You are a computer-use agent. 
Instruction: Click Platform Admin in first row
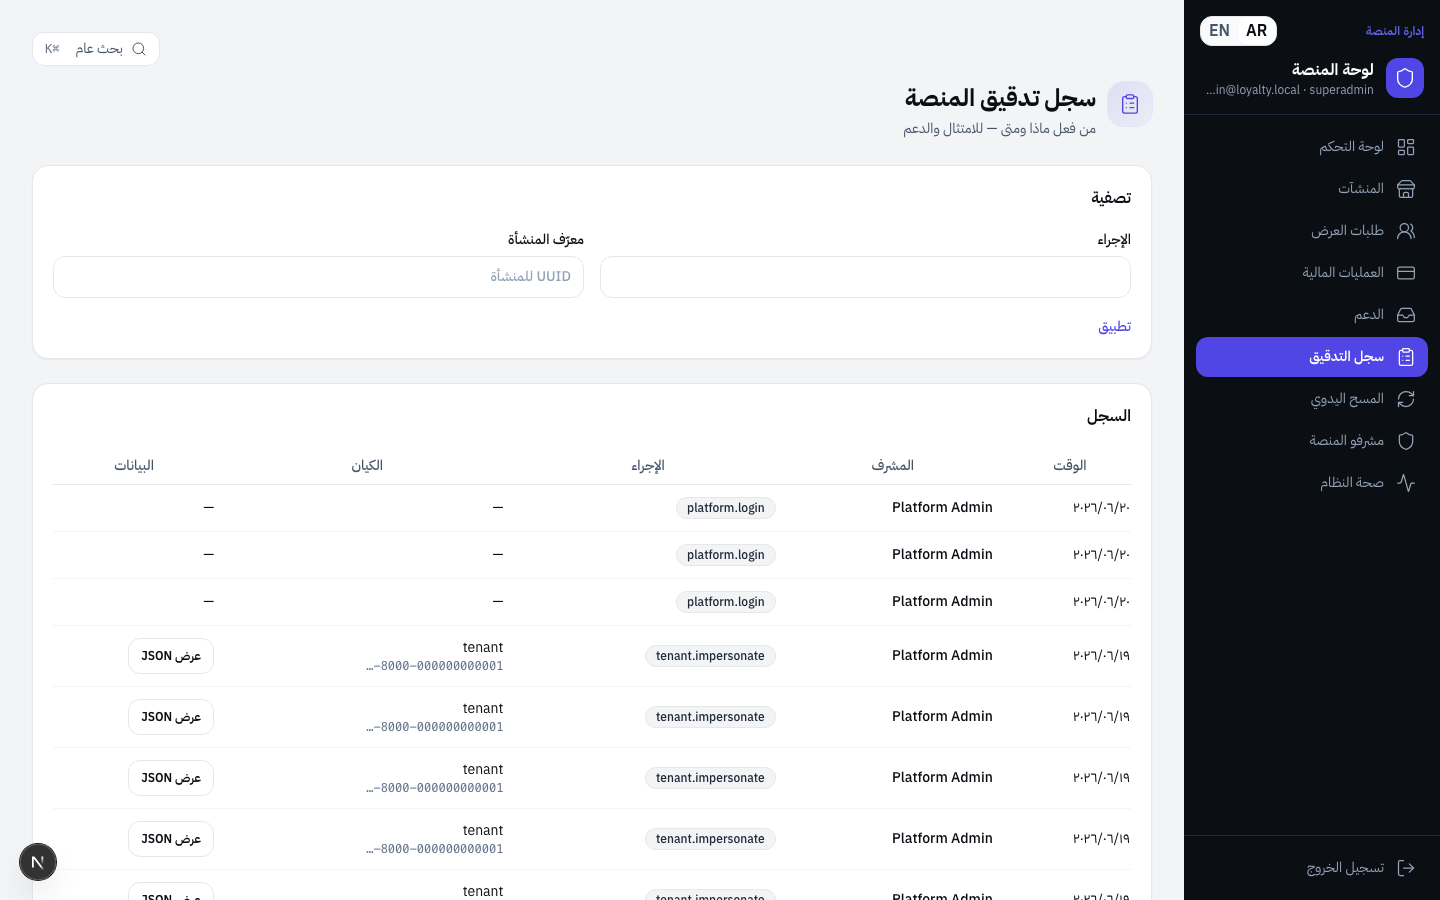click(942, 507)
